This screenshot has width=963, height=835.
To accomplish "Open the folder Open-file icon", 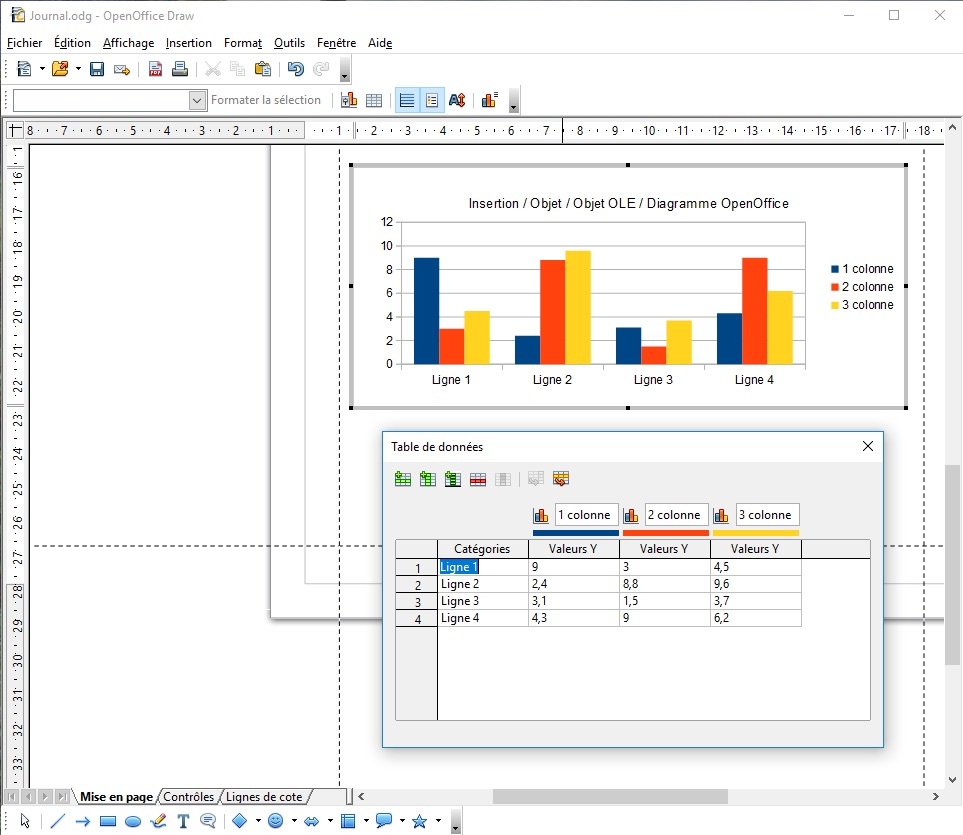I will pyautogui.click(x=60, y=69).
